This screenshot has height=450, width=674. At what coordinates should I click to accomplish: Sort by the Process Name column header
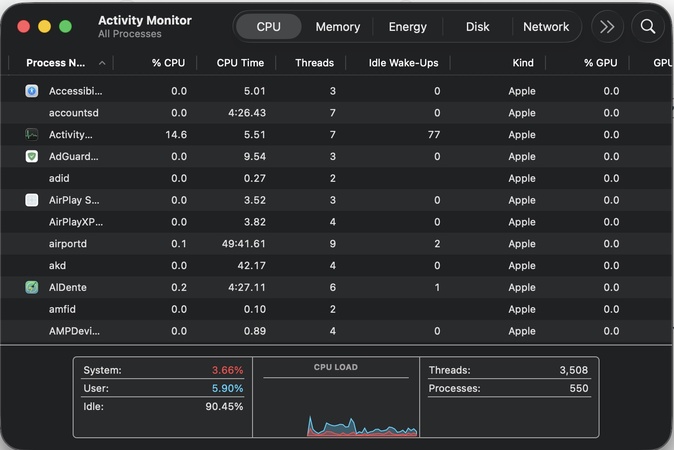(x=55, y=63)
